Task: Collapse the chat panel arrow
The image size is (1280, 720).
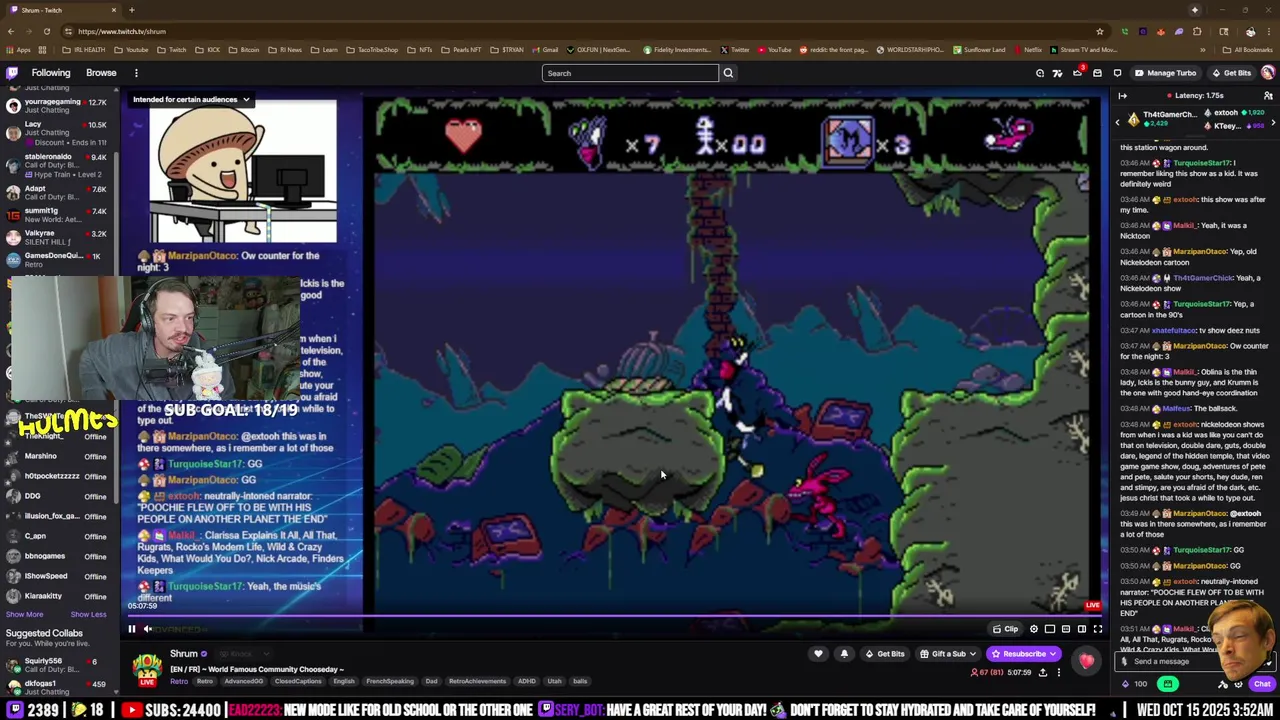Action: point(1122,96)
